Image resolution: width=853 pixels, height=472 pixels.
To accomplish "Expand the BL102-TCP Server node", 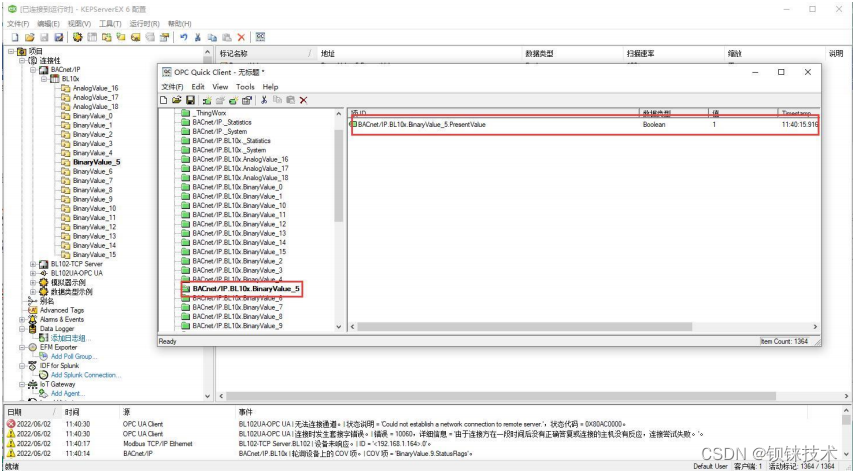I will [x=33, y=264].
